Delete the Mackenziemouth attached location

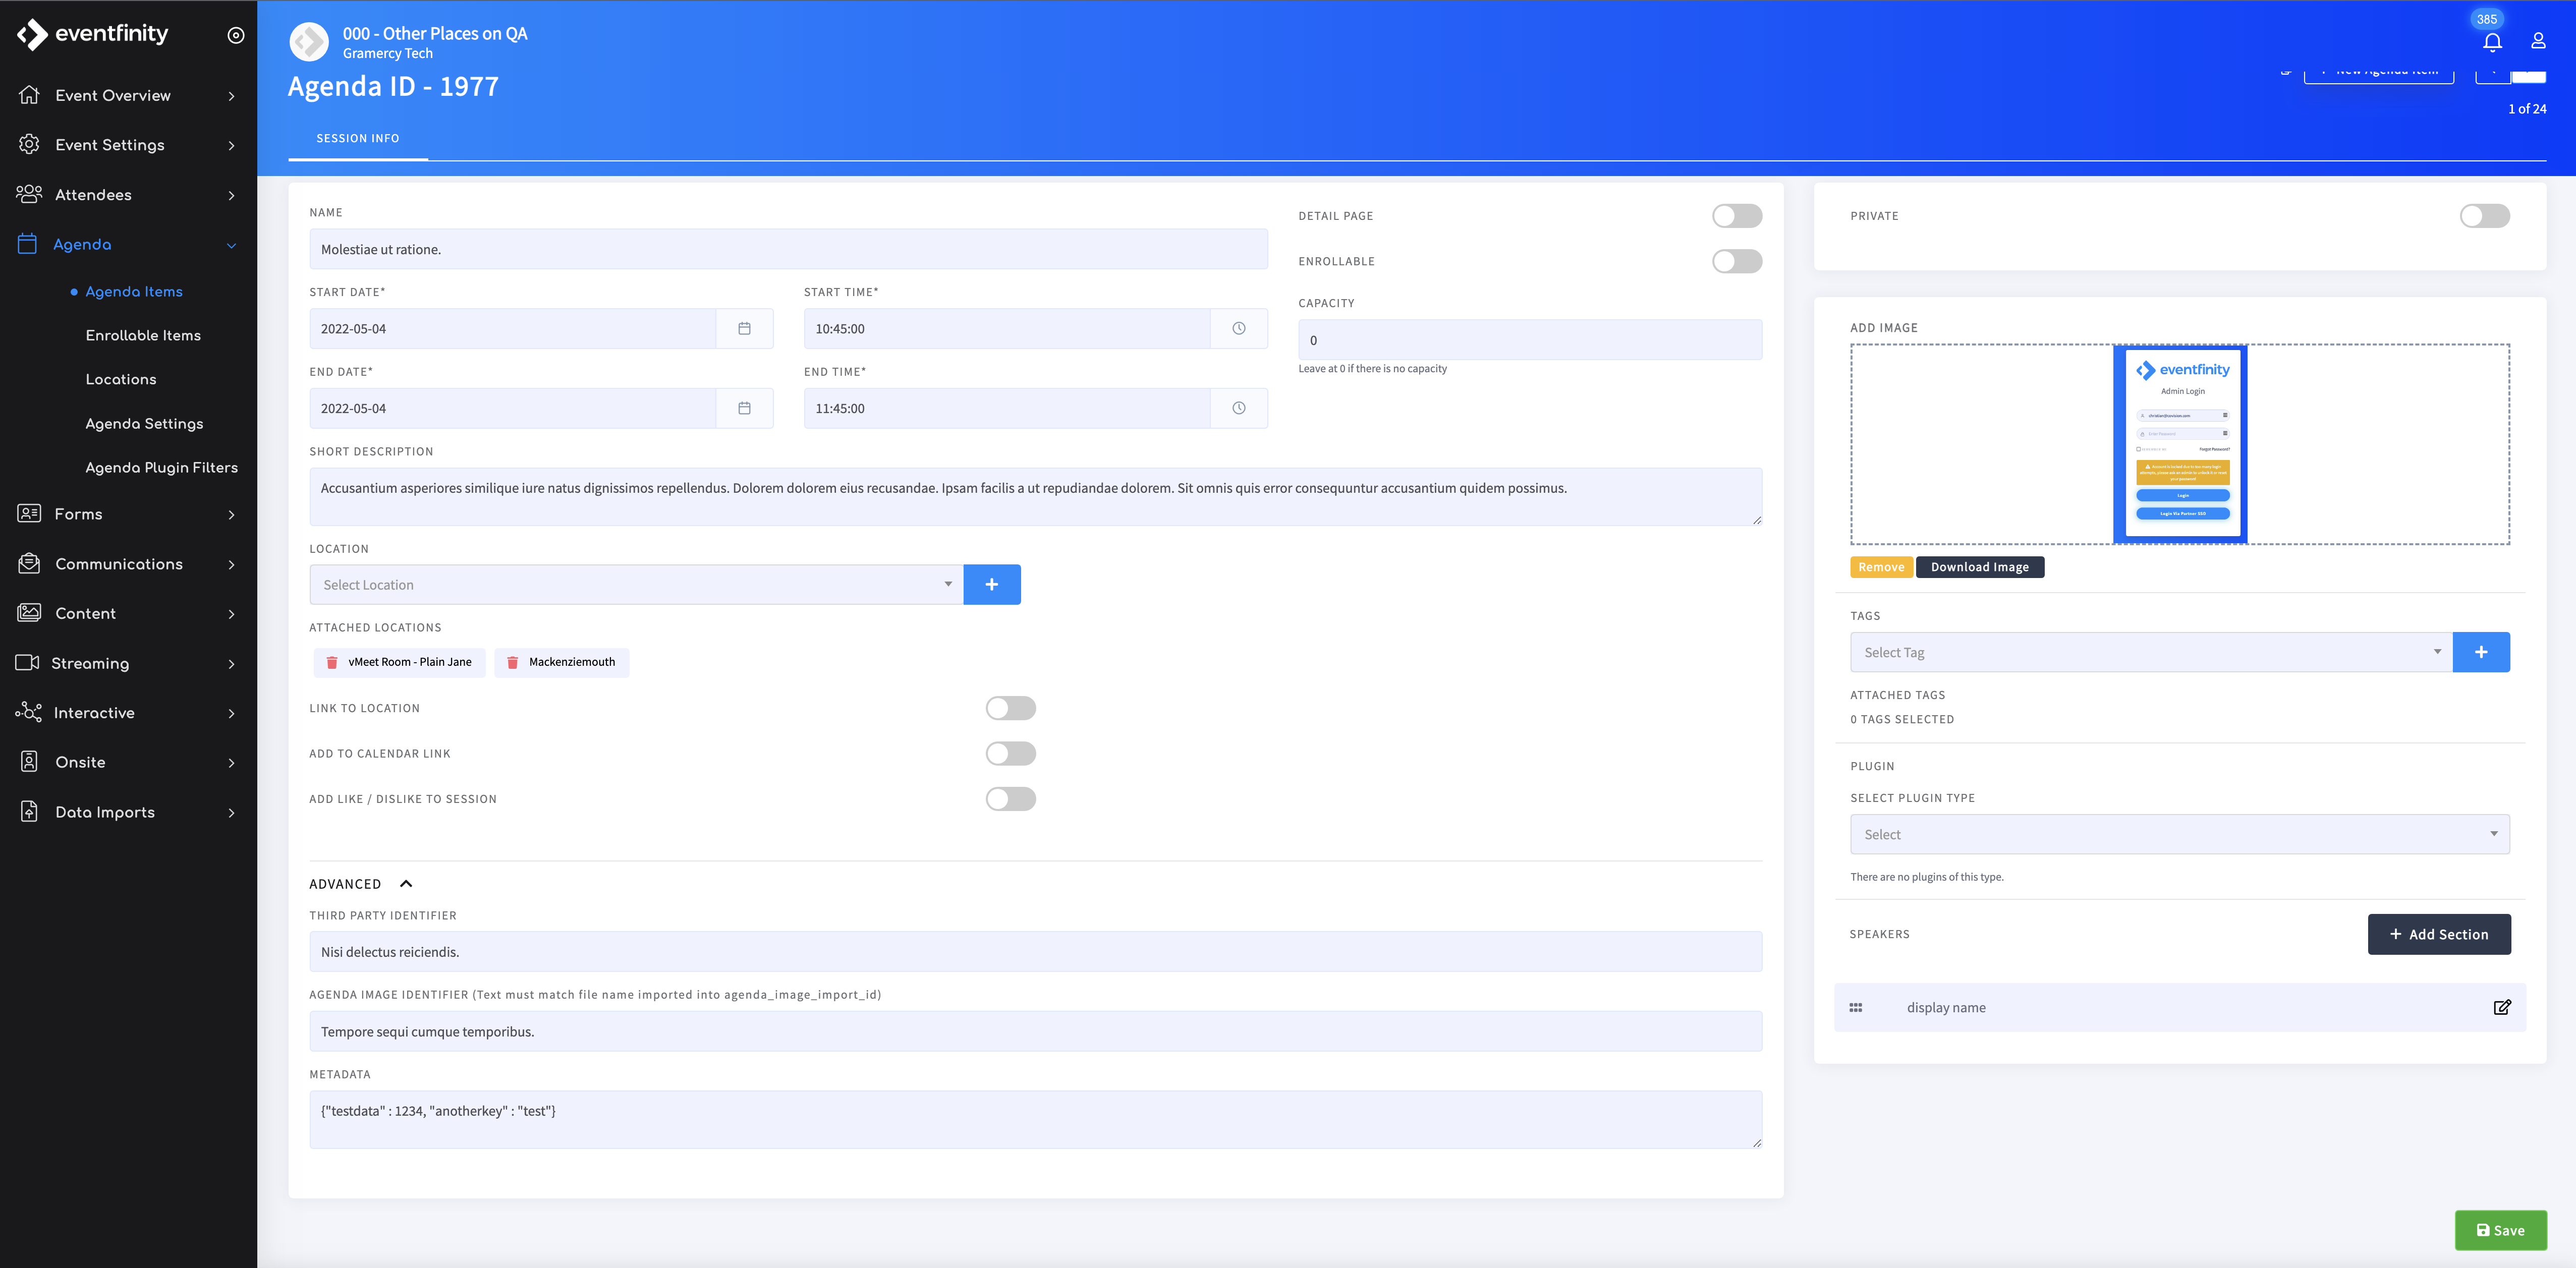pyautogui.click(x=513, y=662)
